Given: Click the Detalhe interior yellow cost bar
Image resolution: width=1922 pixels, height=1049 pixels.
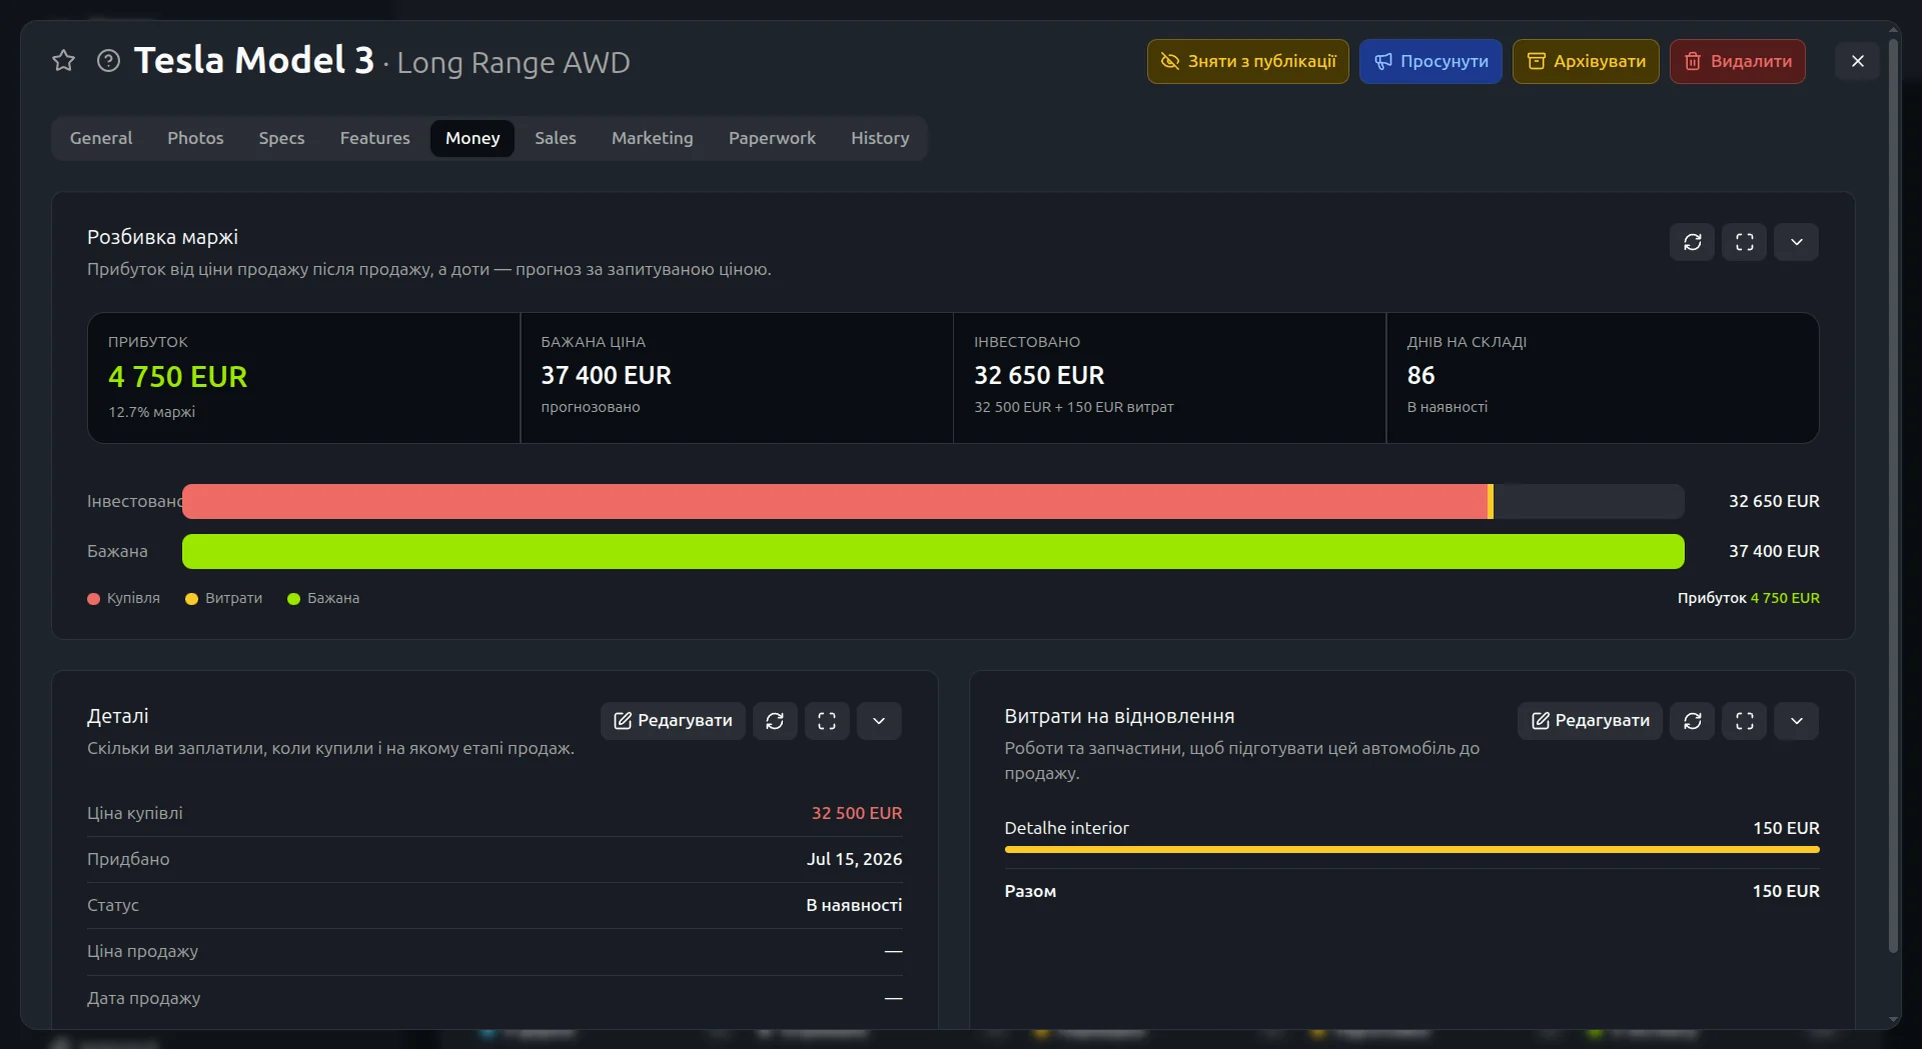Looking at the screenshot, I should (x=1412, y=850).
